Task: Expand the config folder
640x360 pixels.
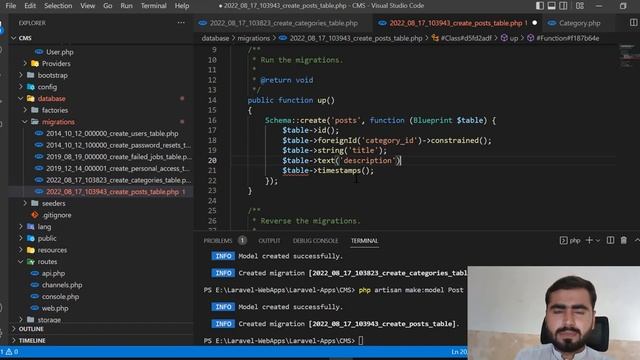Action: point(47,87)
